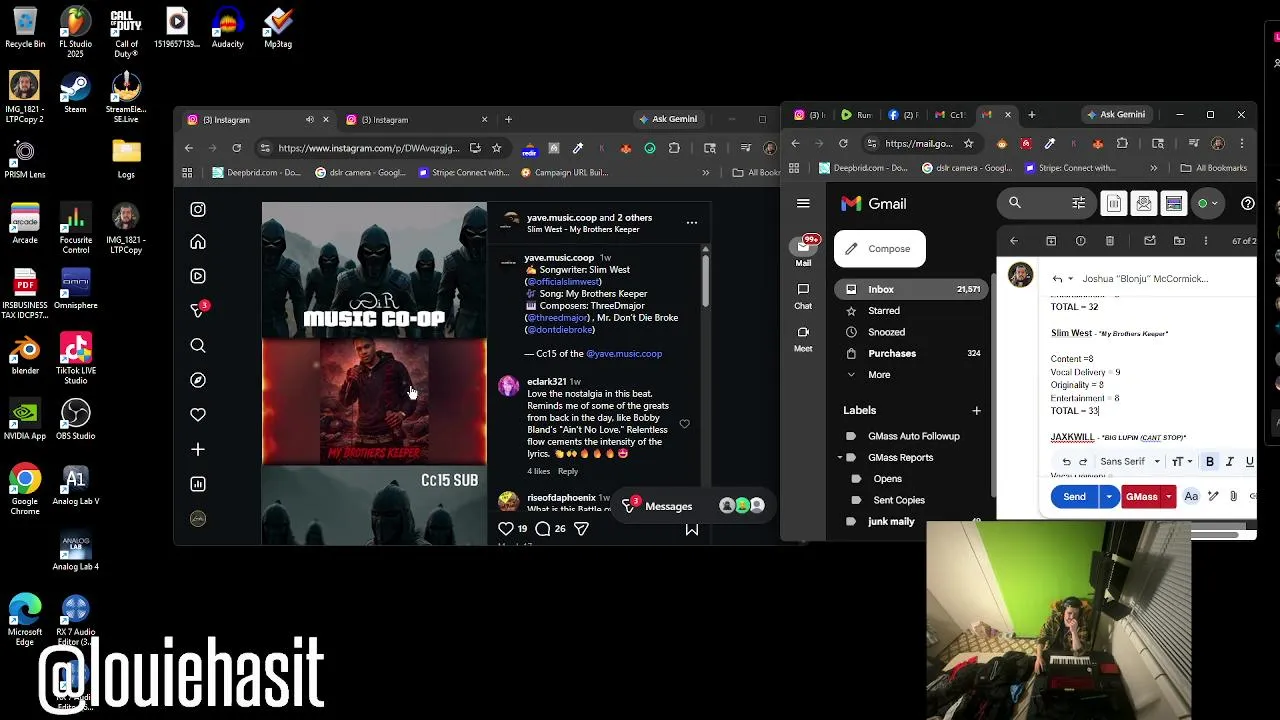
Task: Open Instagram search in the sidebar
Action: click(198, 346)
